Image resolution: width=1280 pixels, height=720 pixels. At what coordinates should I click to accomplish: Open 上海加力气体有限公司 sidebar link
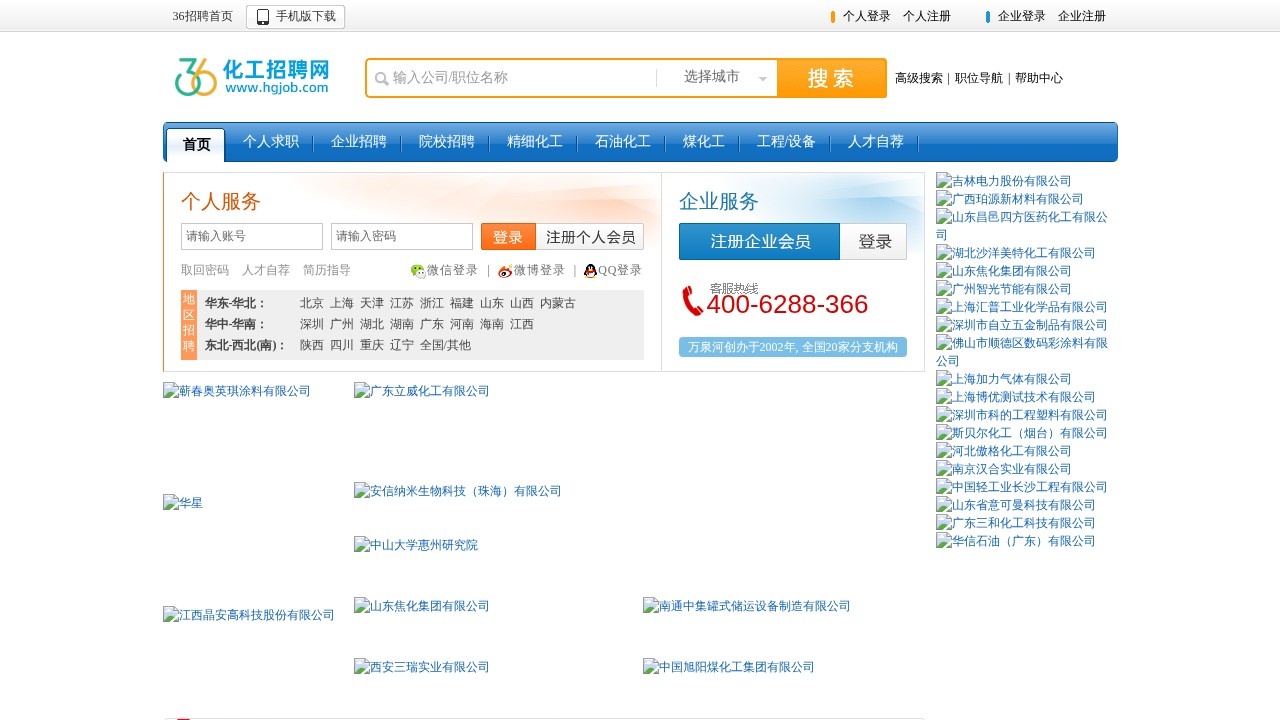click(1004, 379)
